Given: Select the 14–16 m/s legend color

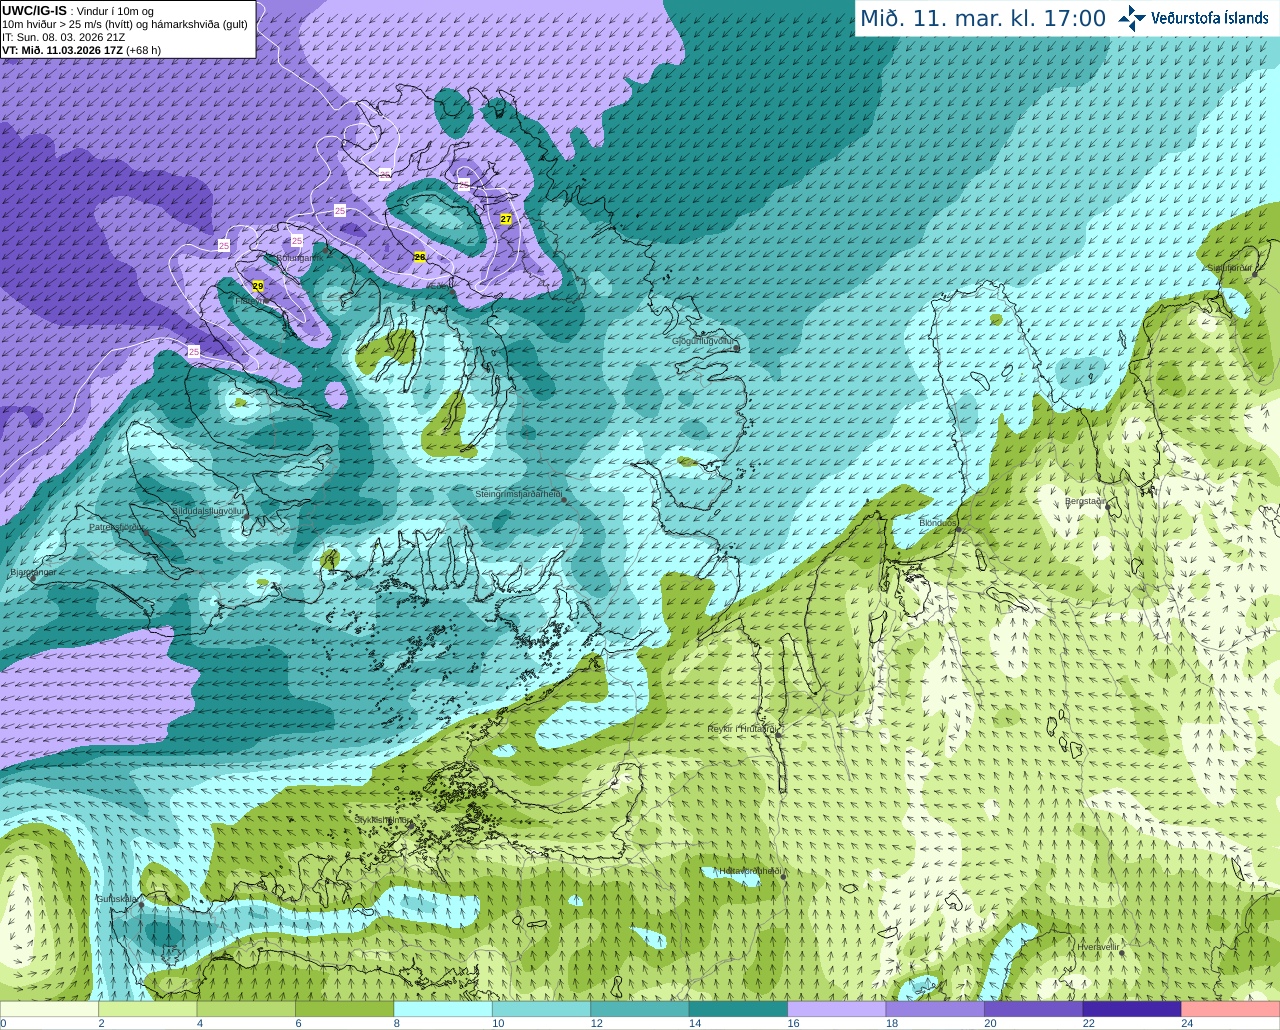Looking at the screenshot, I should pos(739,1009).
